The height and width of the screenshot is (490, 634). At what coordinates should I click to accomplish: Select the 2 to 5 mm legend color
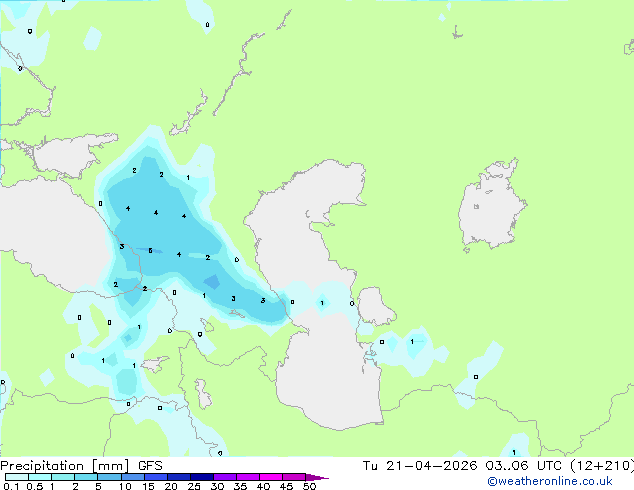coord(86,477)
